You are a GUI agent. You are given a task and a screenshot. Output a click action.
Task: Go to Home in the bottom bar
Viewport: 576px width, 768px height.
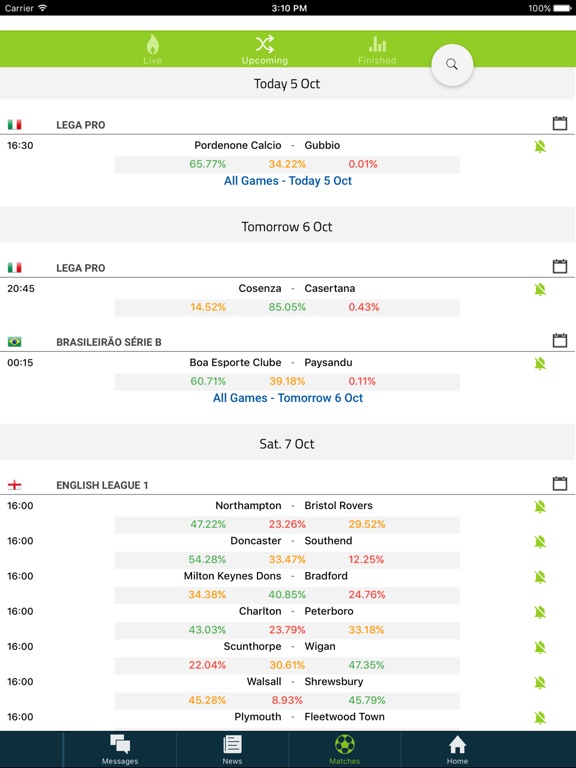click(x=457, y=749)
